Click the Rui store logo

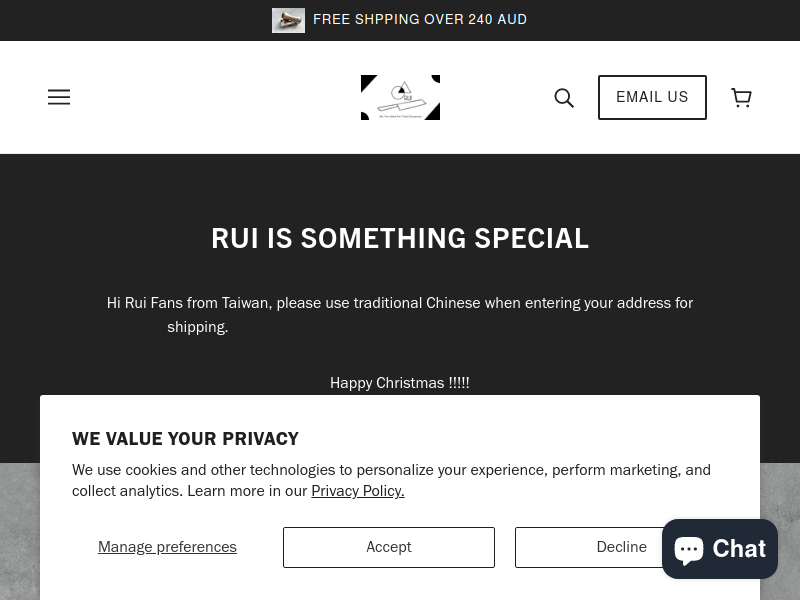coord(401,97)
